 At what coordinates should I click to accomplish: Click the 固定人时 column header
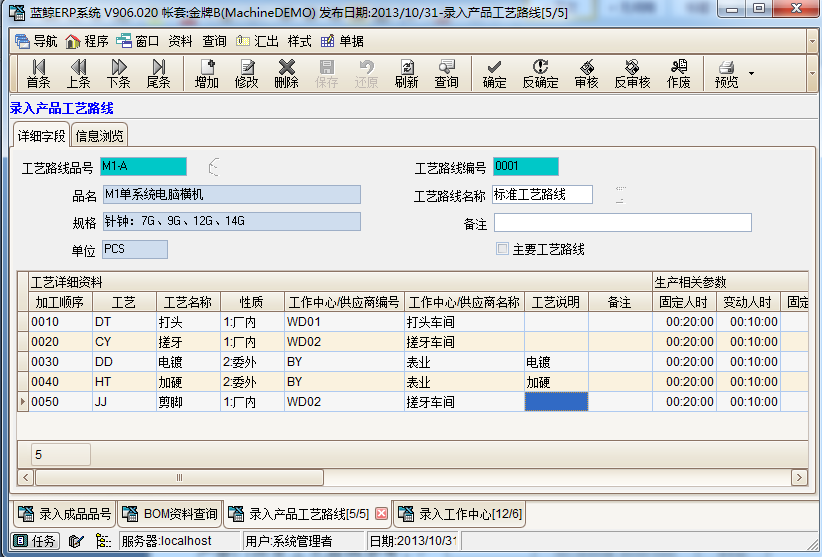(x=684, y=302)
